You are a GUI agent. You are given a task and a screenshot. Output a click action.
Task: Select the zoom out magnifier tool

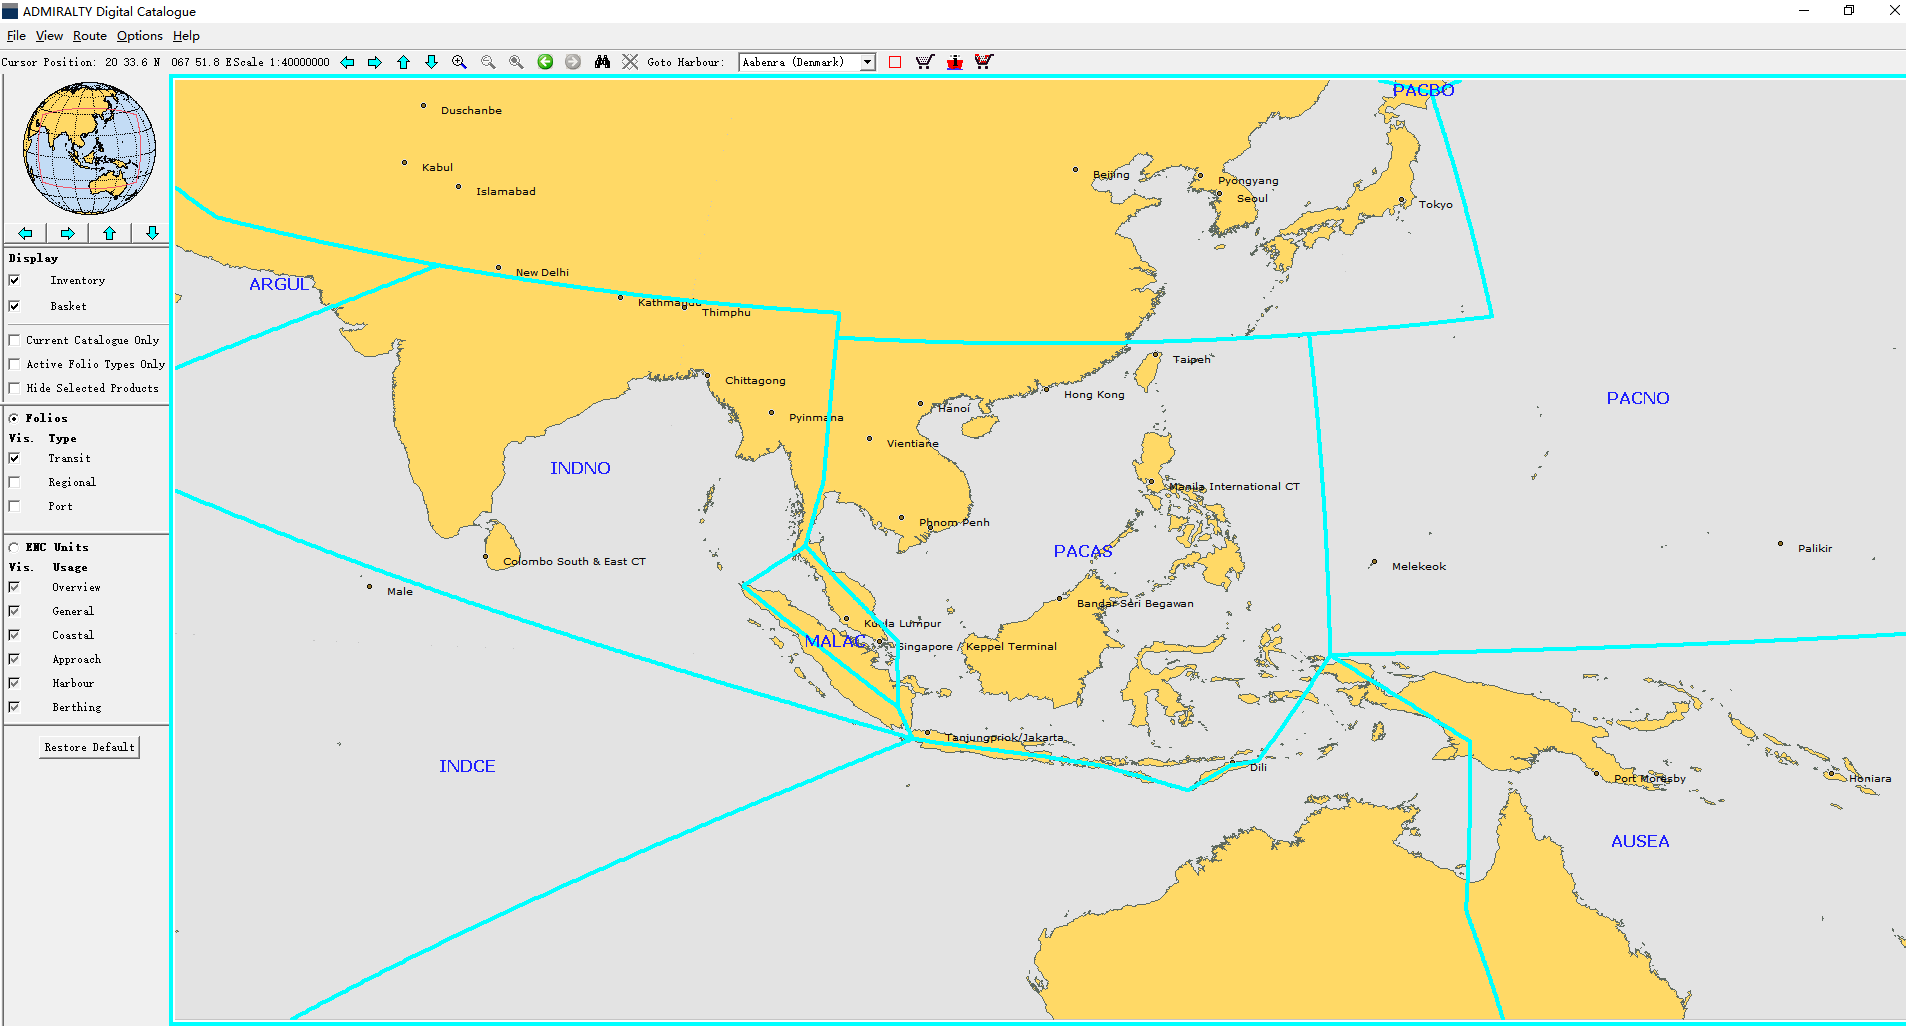(488, 62)
